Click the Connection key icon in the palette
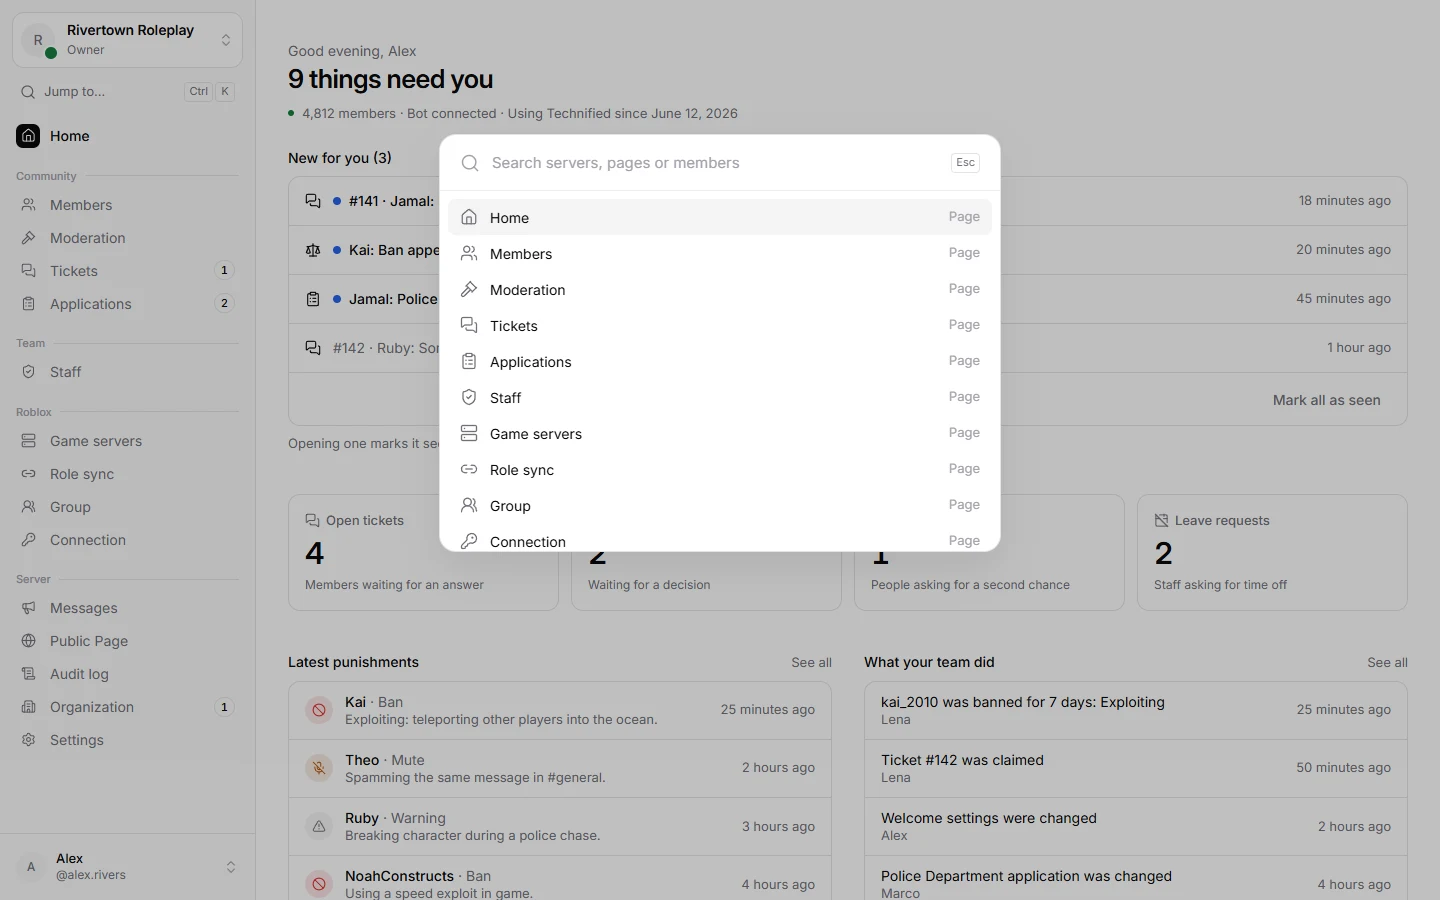The image size is (1440, 900). tap(469, 541)
